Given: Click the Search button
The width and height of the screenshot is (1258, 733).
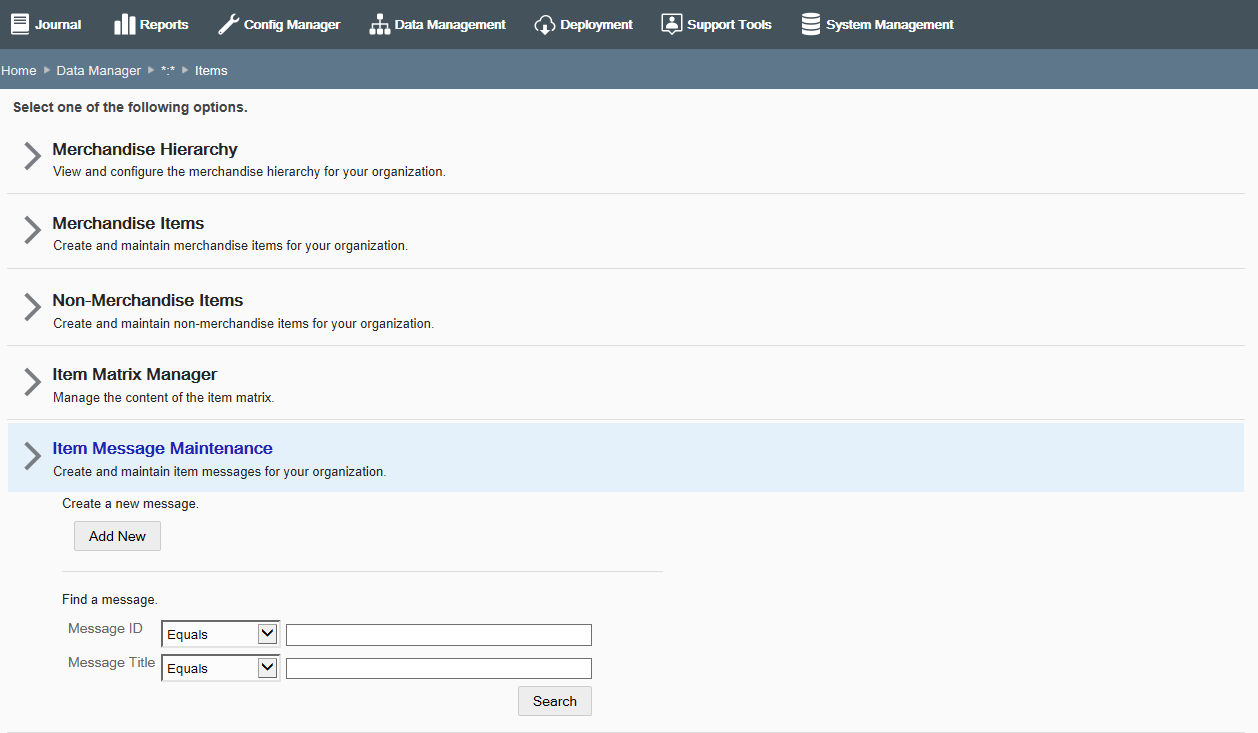Looking at the screenshot, I should point(555,701).
